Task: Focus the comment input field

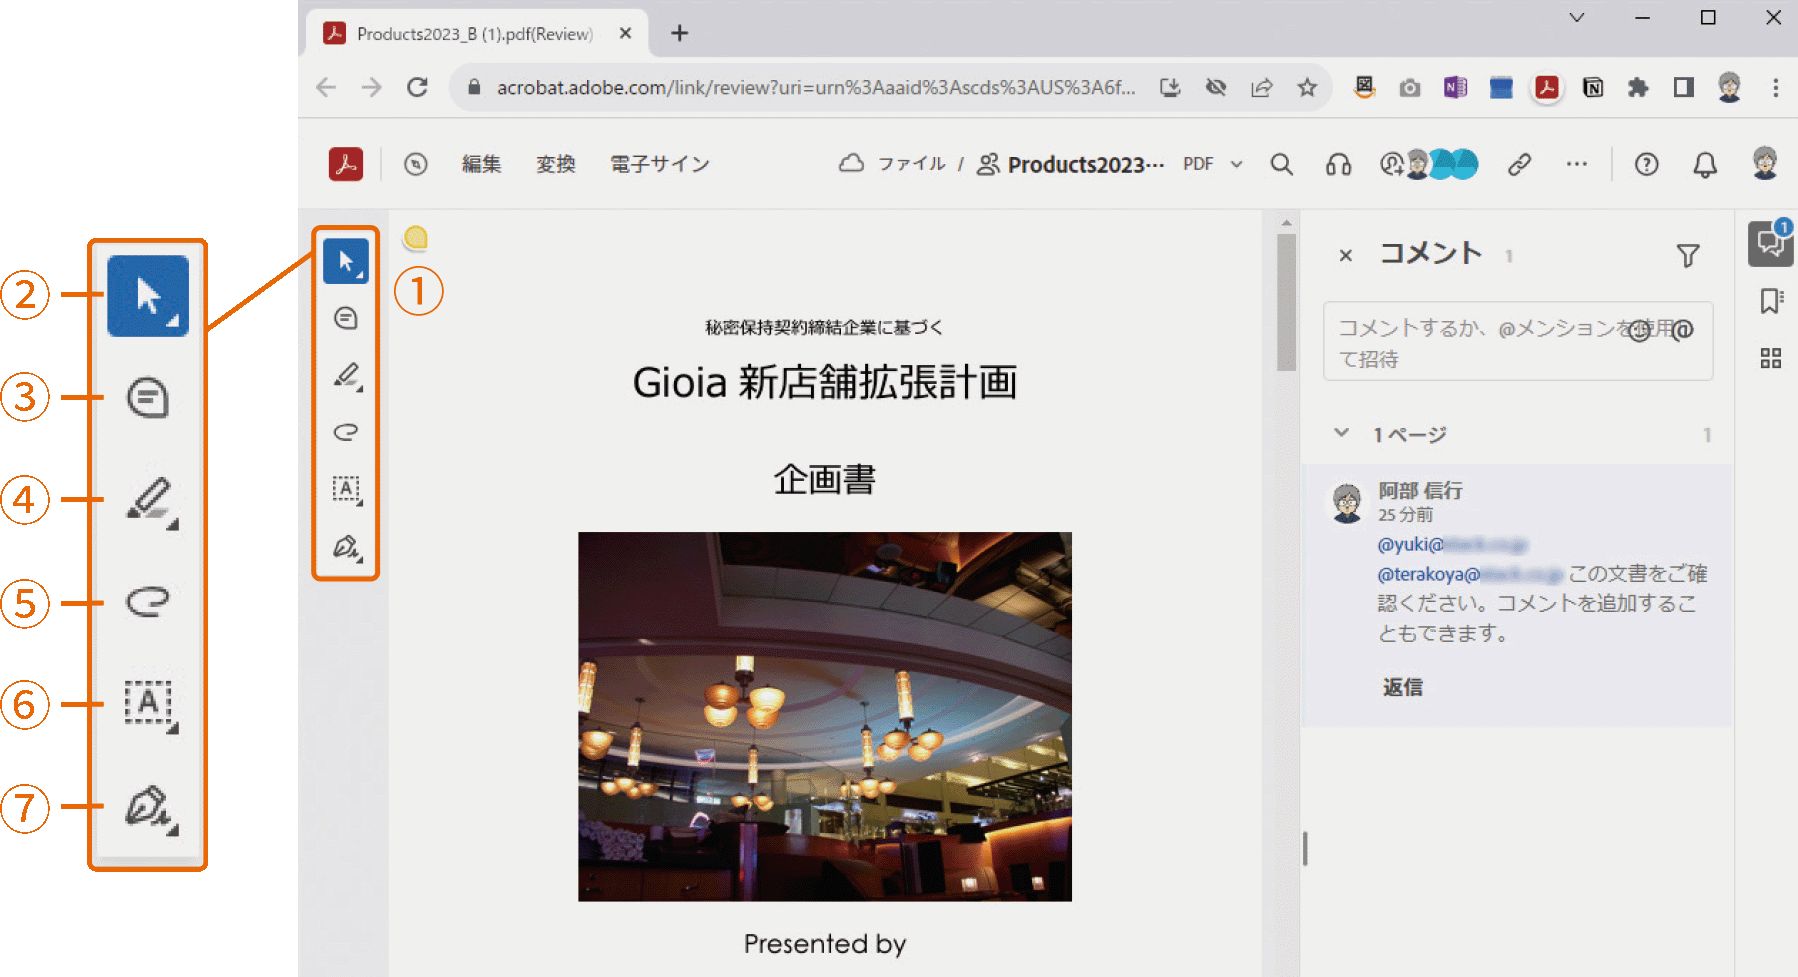Action: pos(1518,342)
